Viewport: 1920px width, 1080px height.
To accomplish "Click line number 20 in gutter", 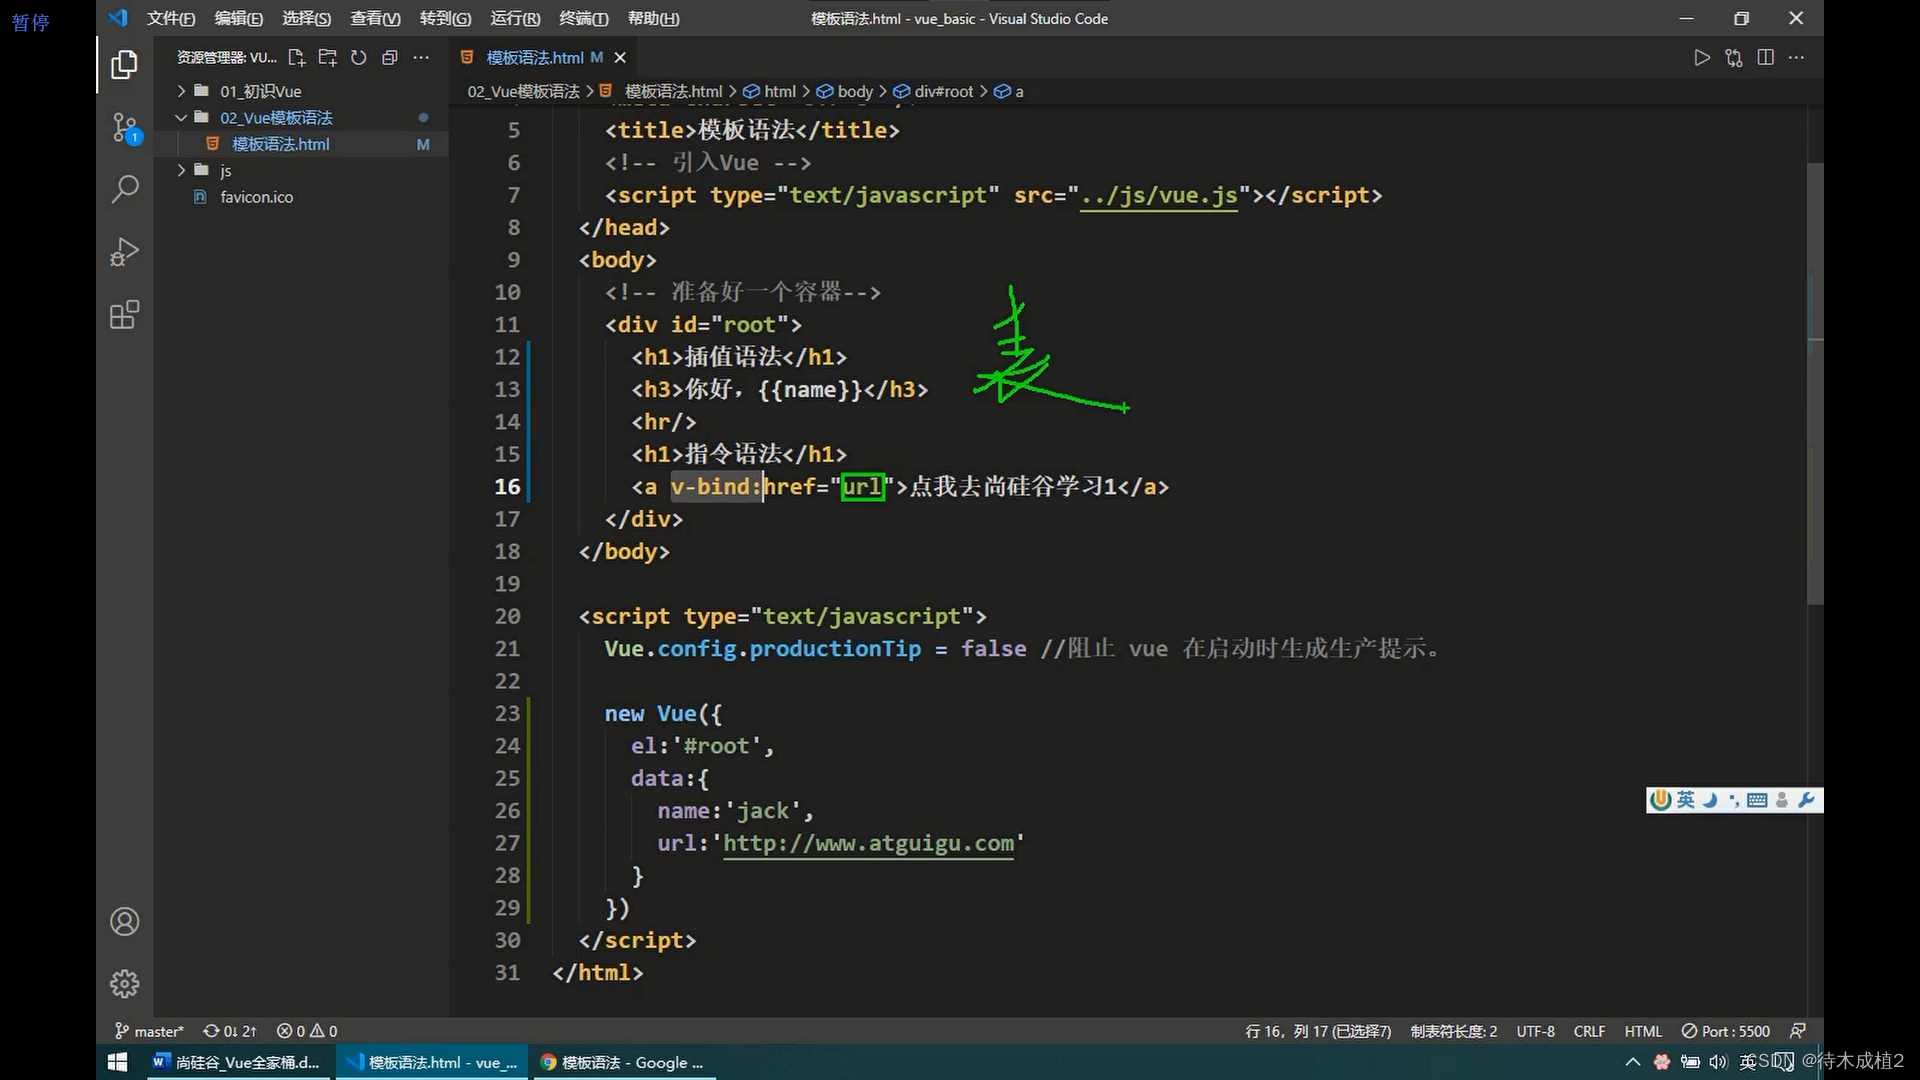I will coord(507,617).
